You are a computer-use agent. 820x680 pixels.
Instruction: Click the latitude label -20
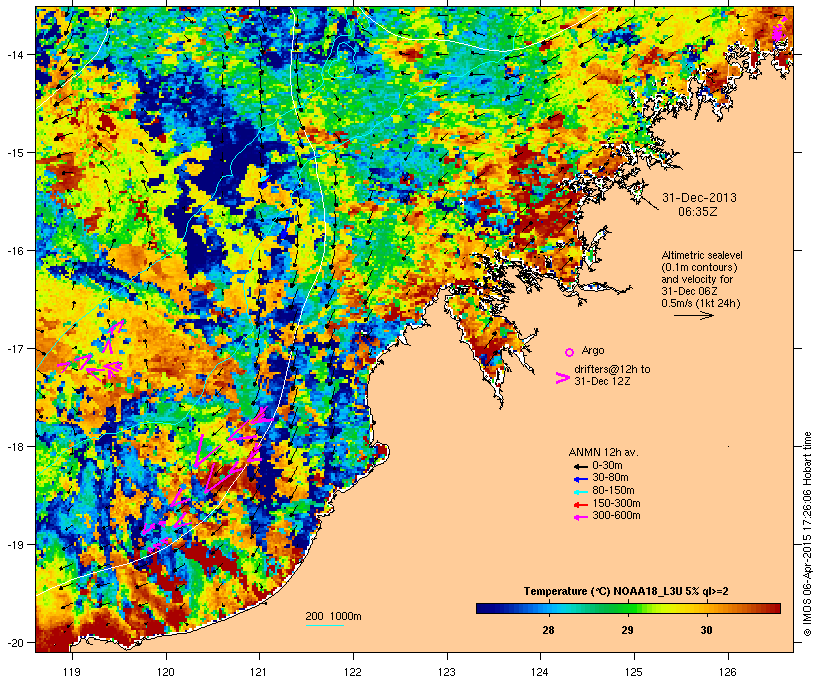click(x=14, y=642)
